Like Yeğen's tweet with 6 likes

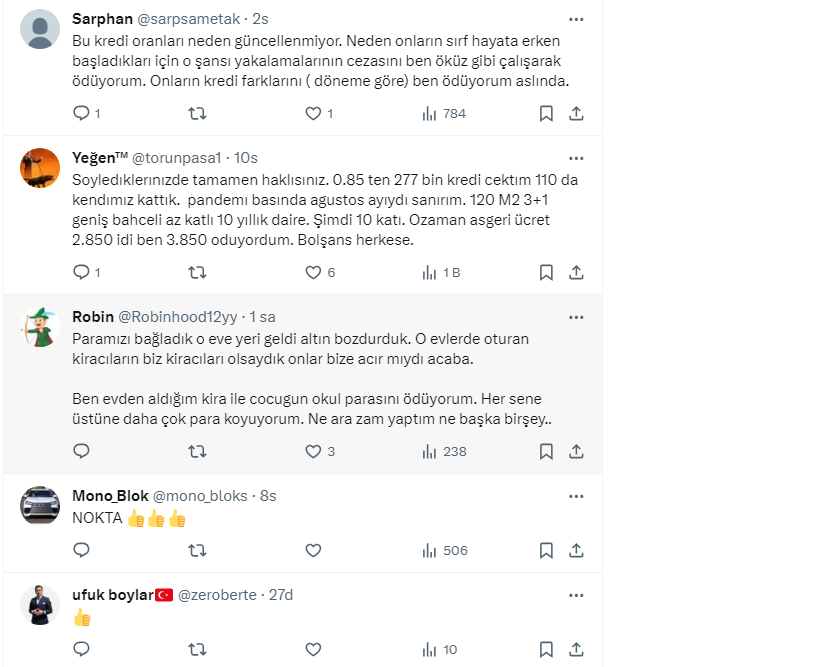tap(313, 272)
